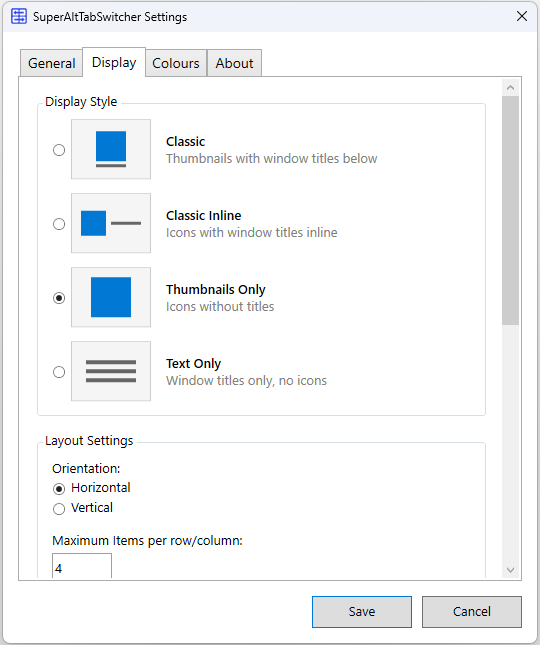Select the Classic Inline radio button
This screenshot has width=540, height=645.
tap(59, 224)
